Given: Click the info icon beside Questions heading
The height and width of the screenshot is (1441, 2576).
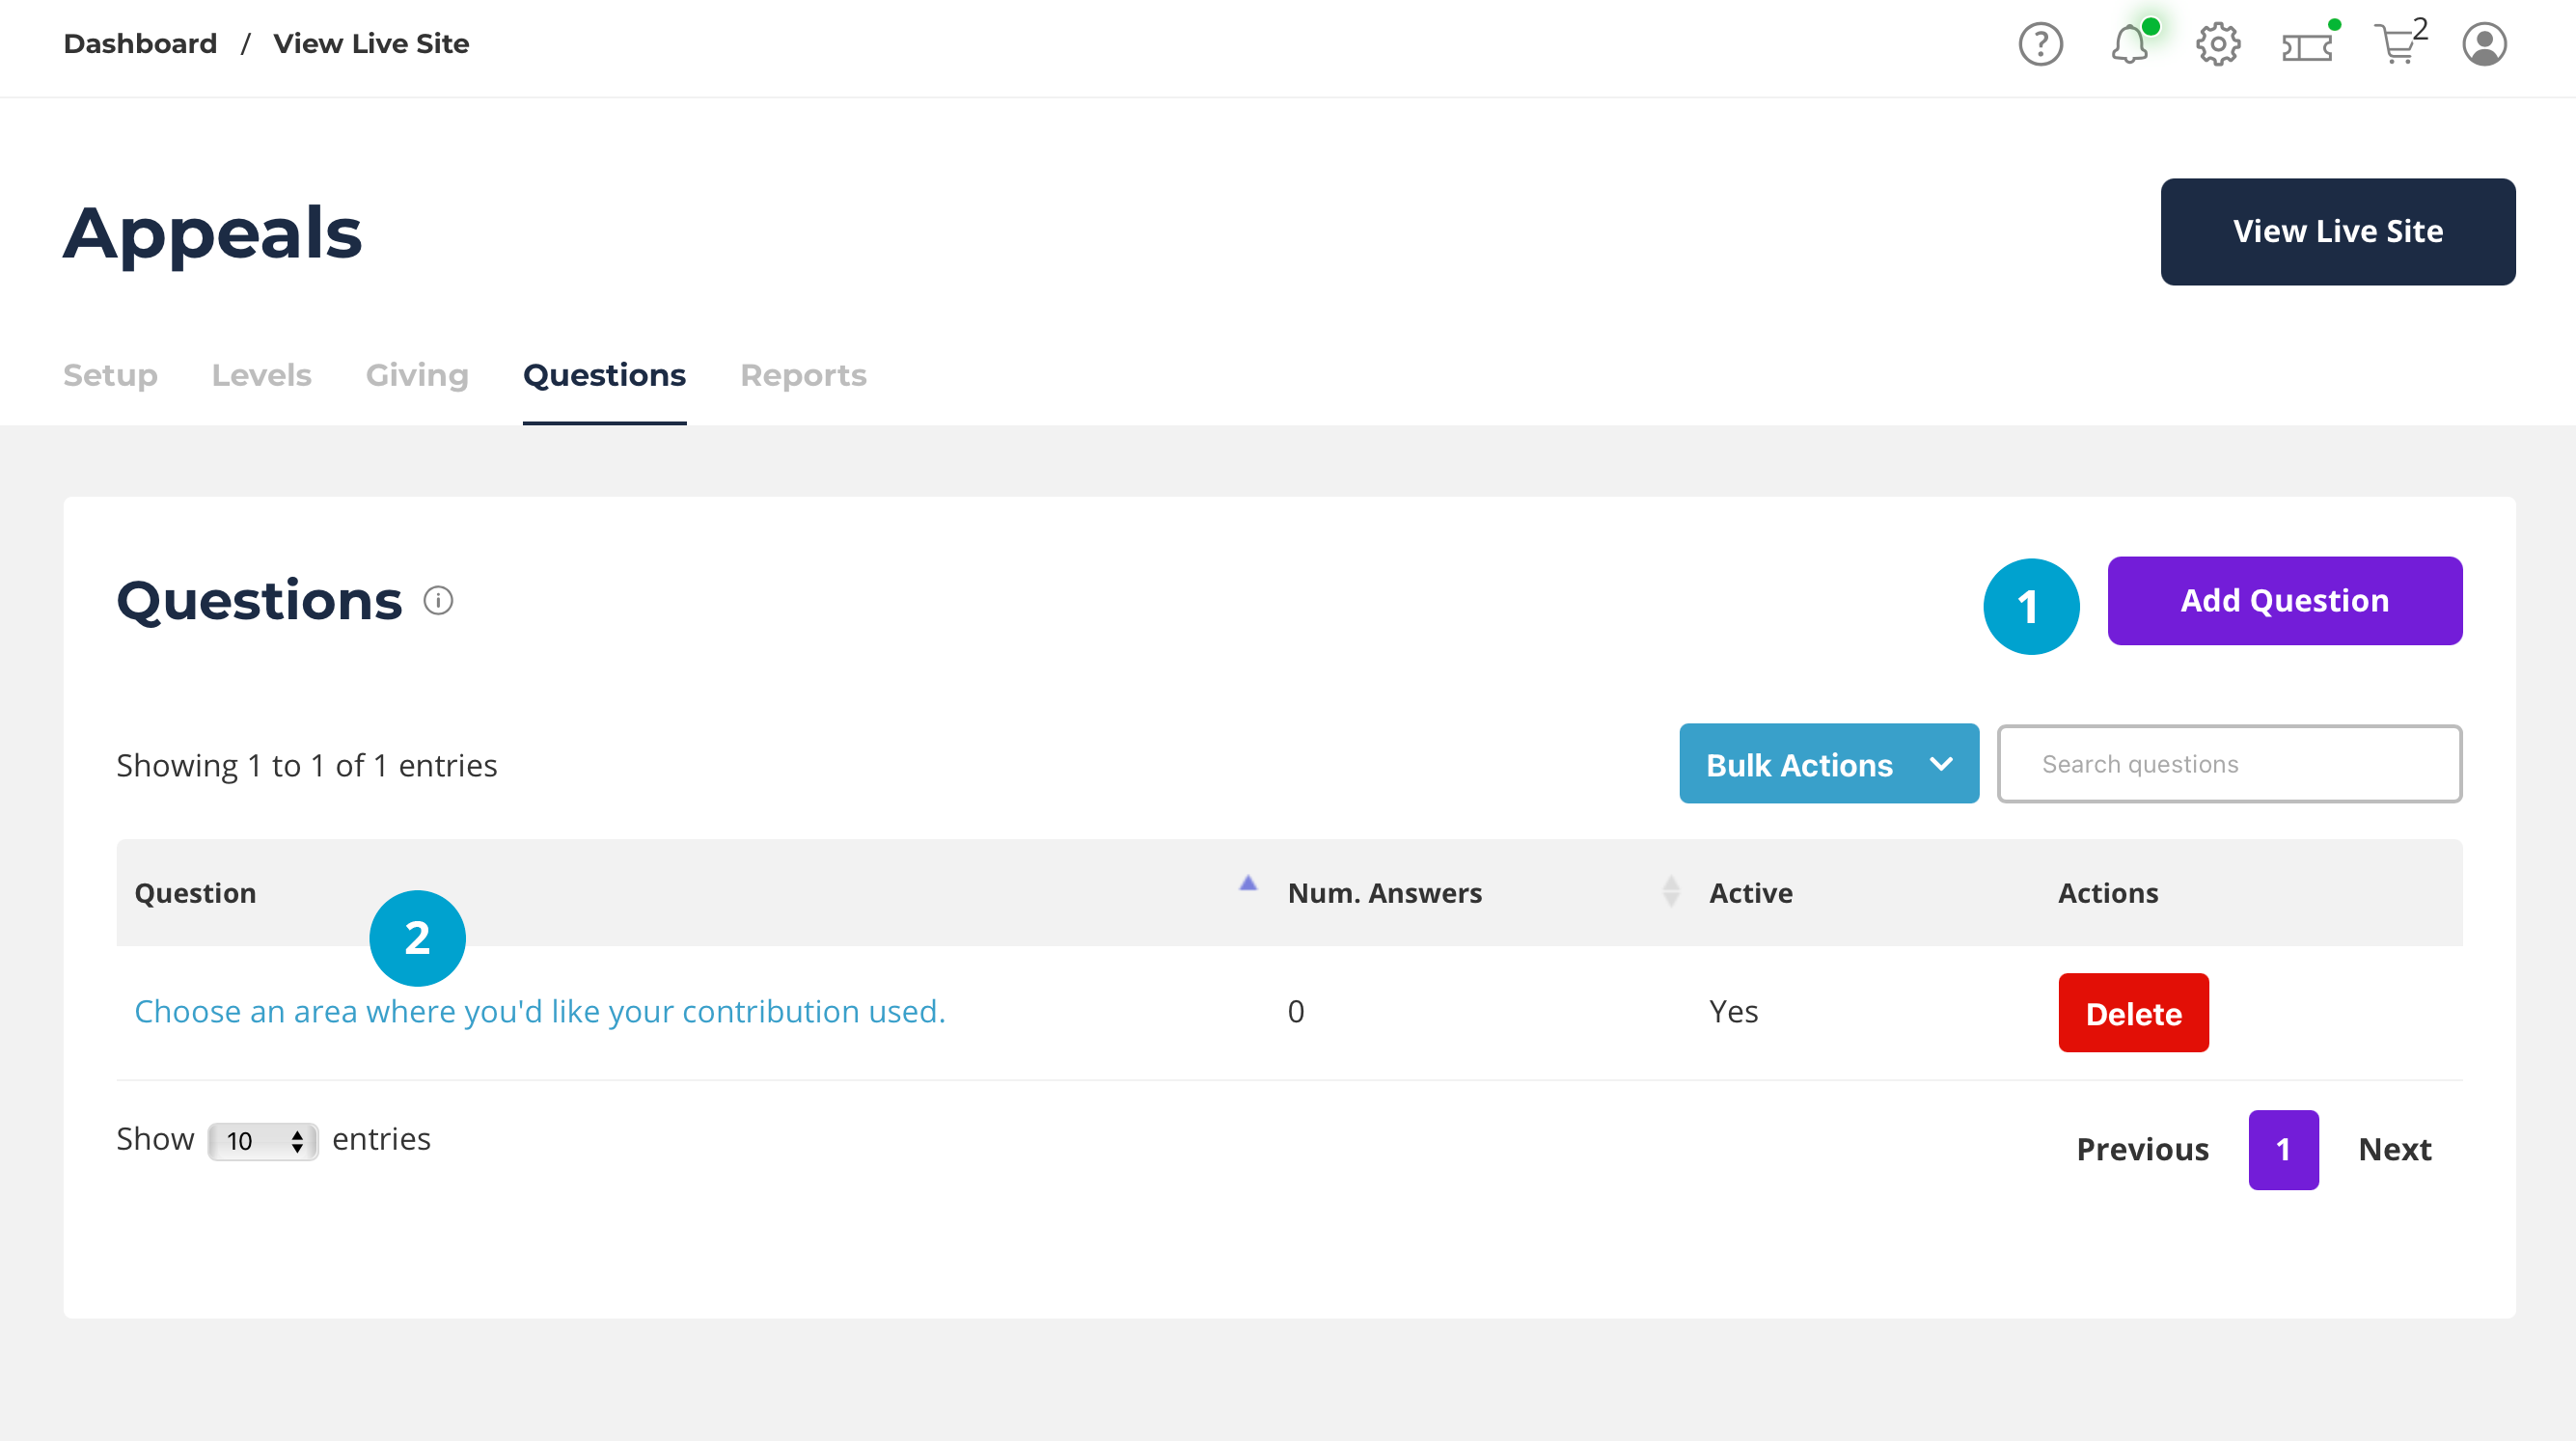Looking at the screenshot, I should (x=438, y=600).
